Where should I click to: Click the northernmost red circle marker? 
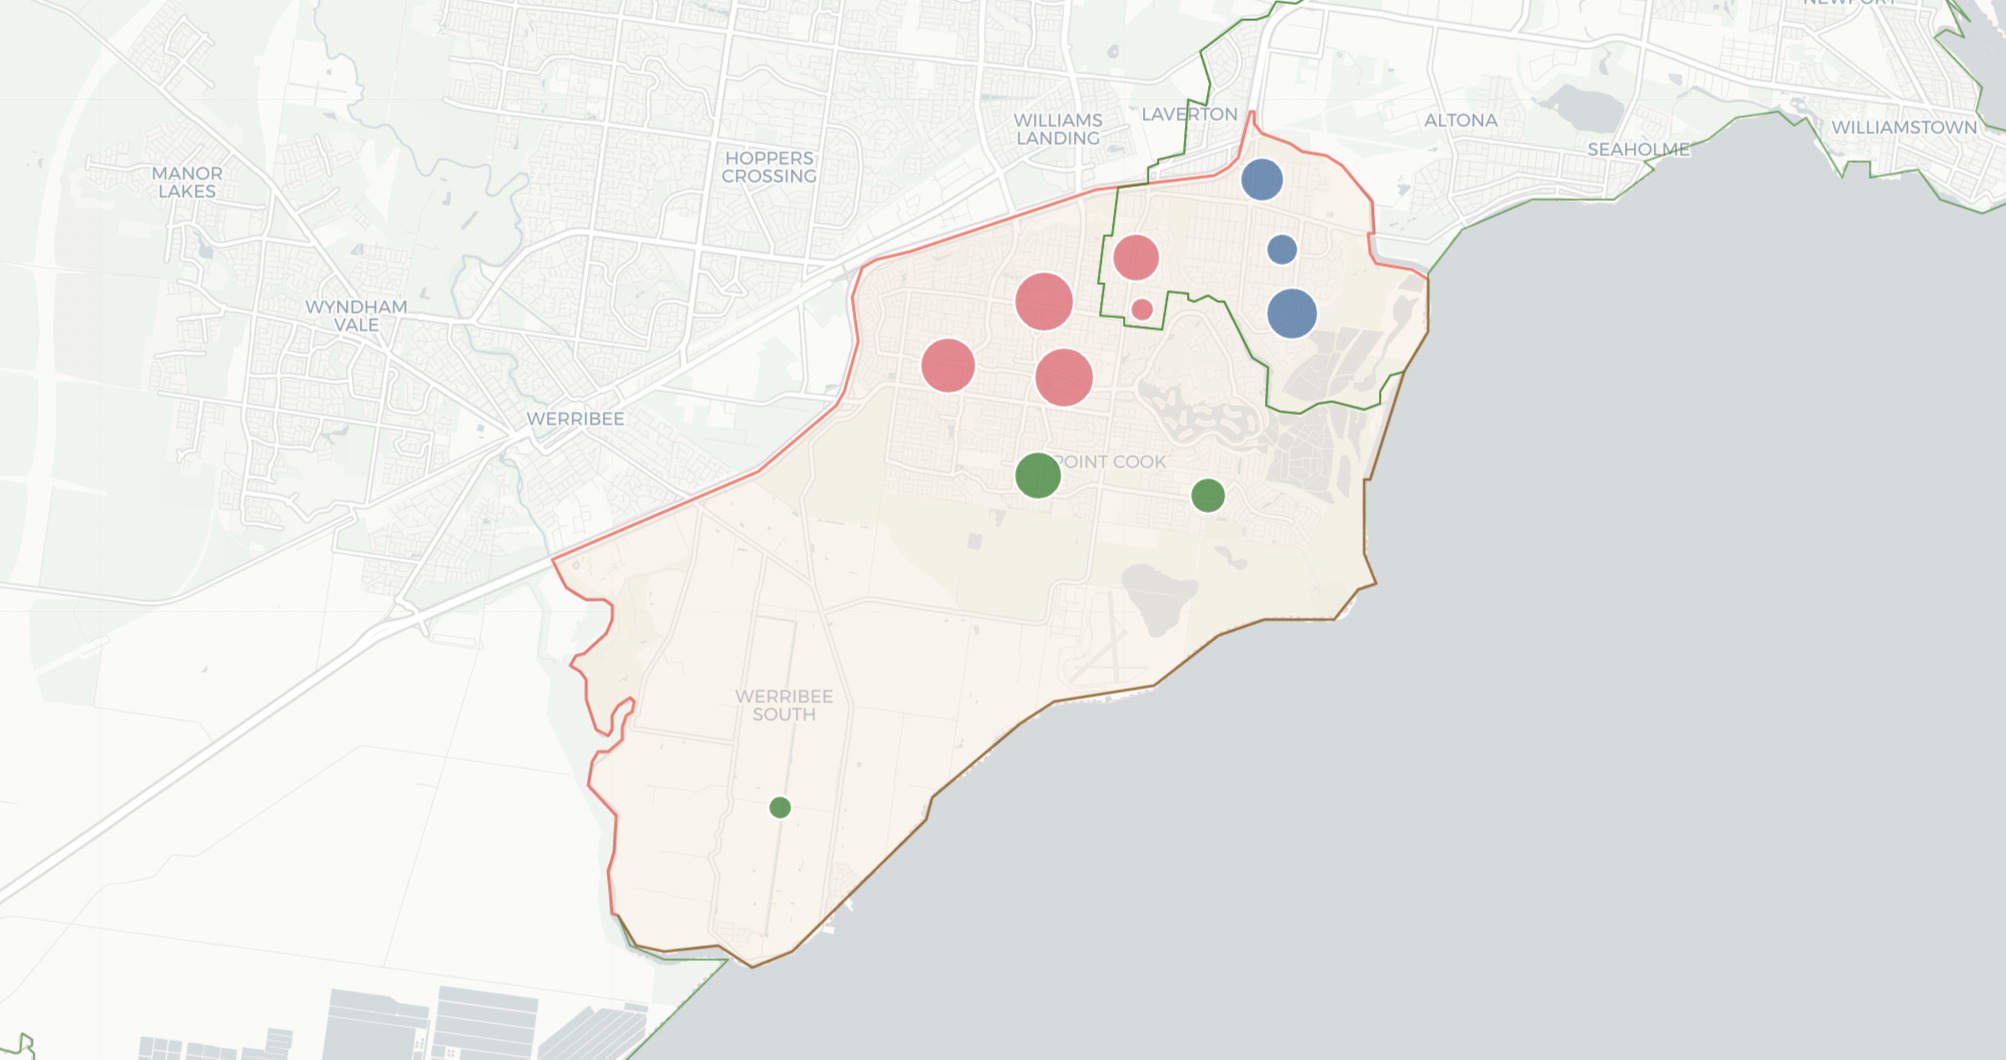click(1135, 257)
